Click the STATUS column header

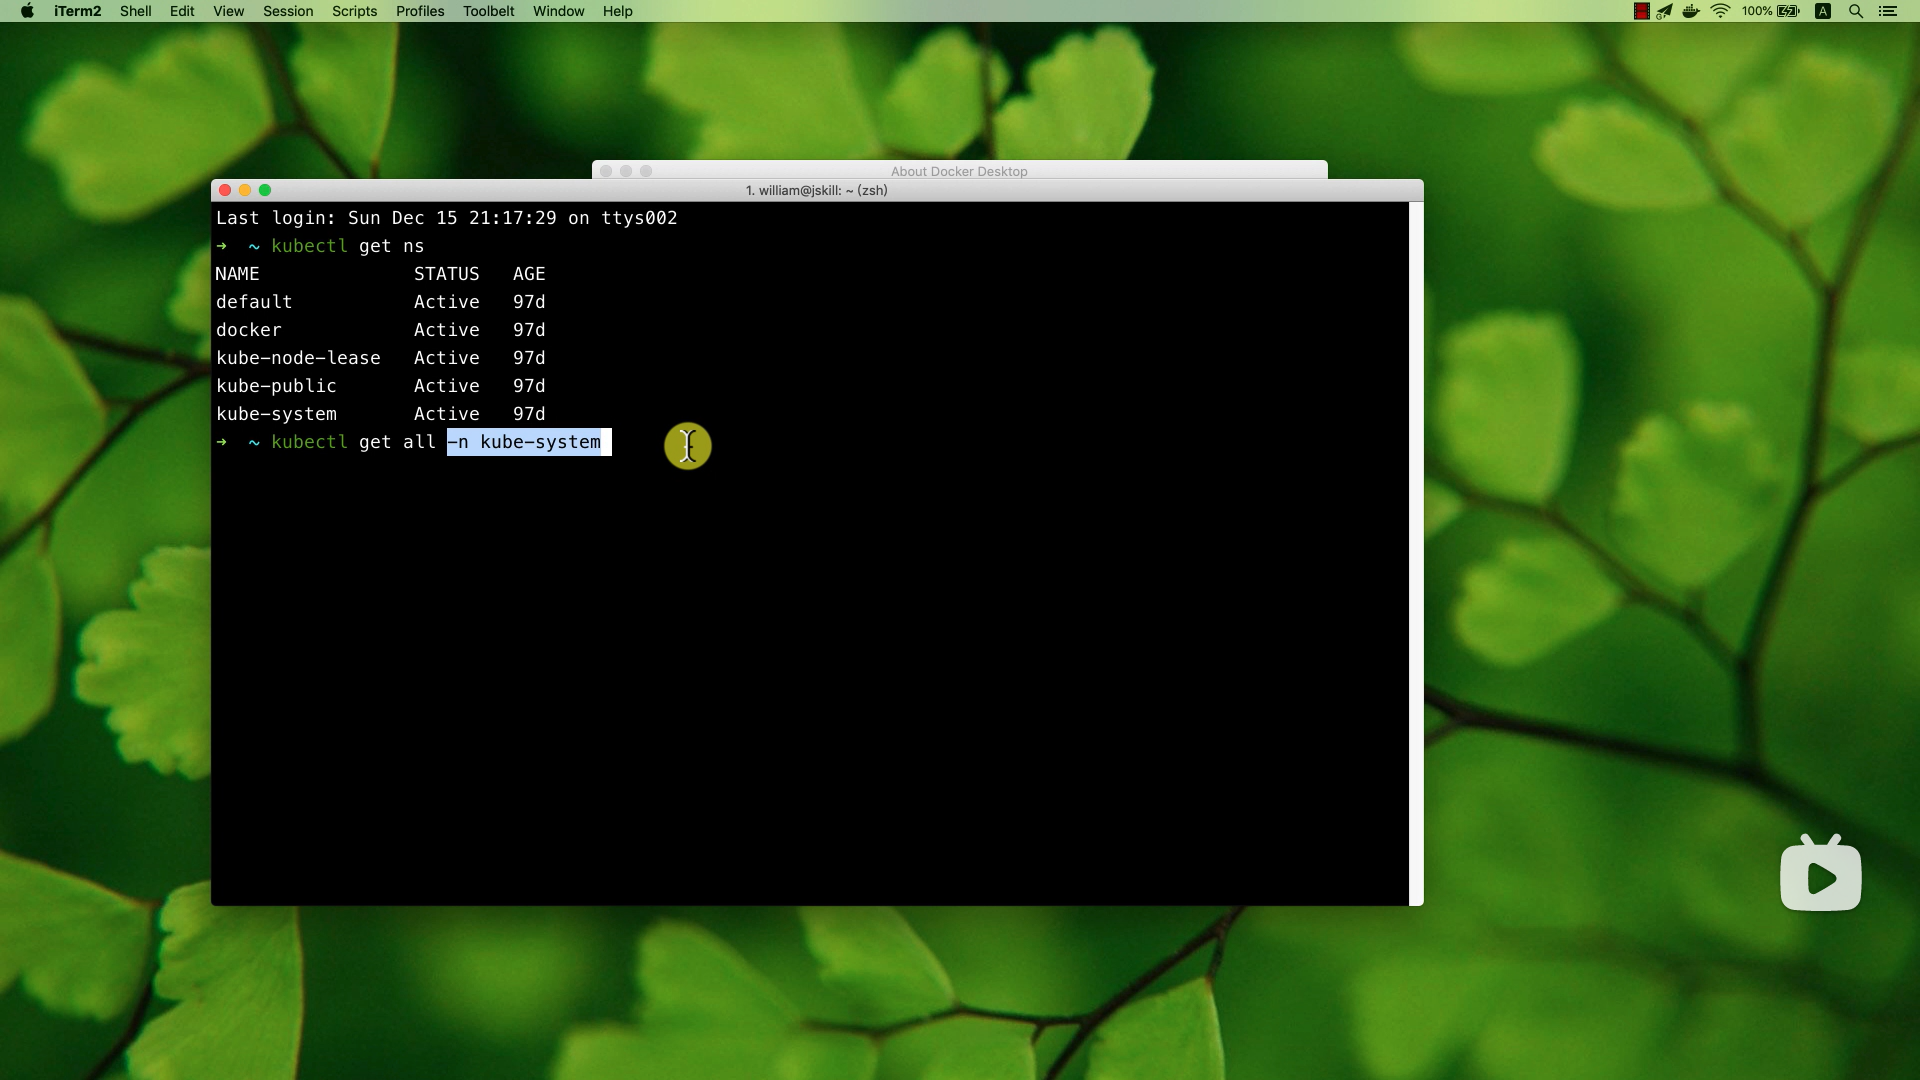click(446, 274)
